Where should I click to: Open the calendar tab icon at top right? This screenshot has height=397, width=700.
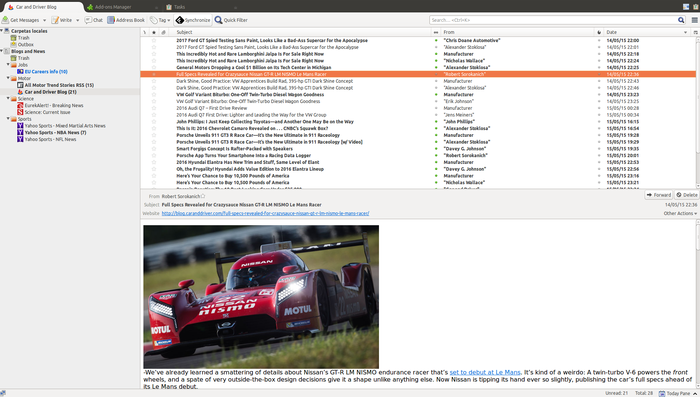[x=686, y=7]
